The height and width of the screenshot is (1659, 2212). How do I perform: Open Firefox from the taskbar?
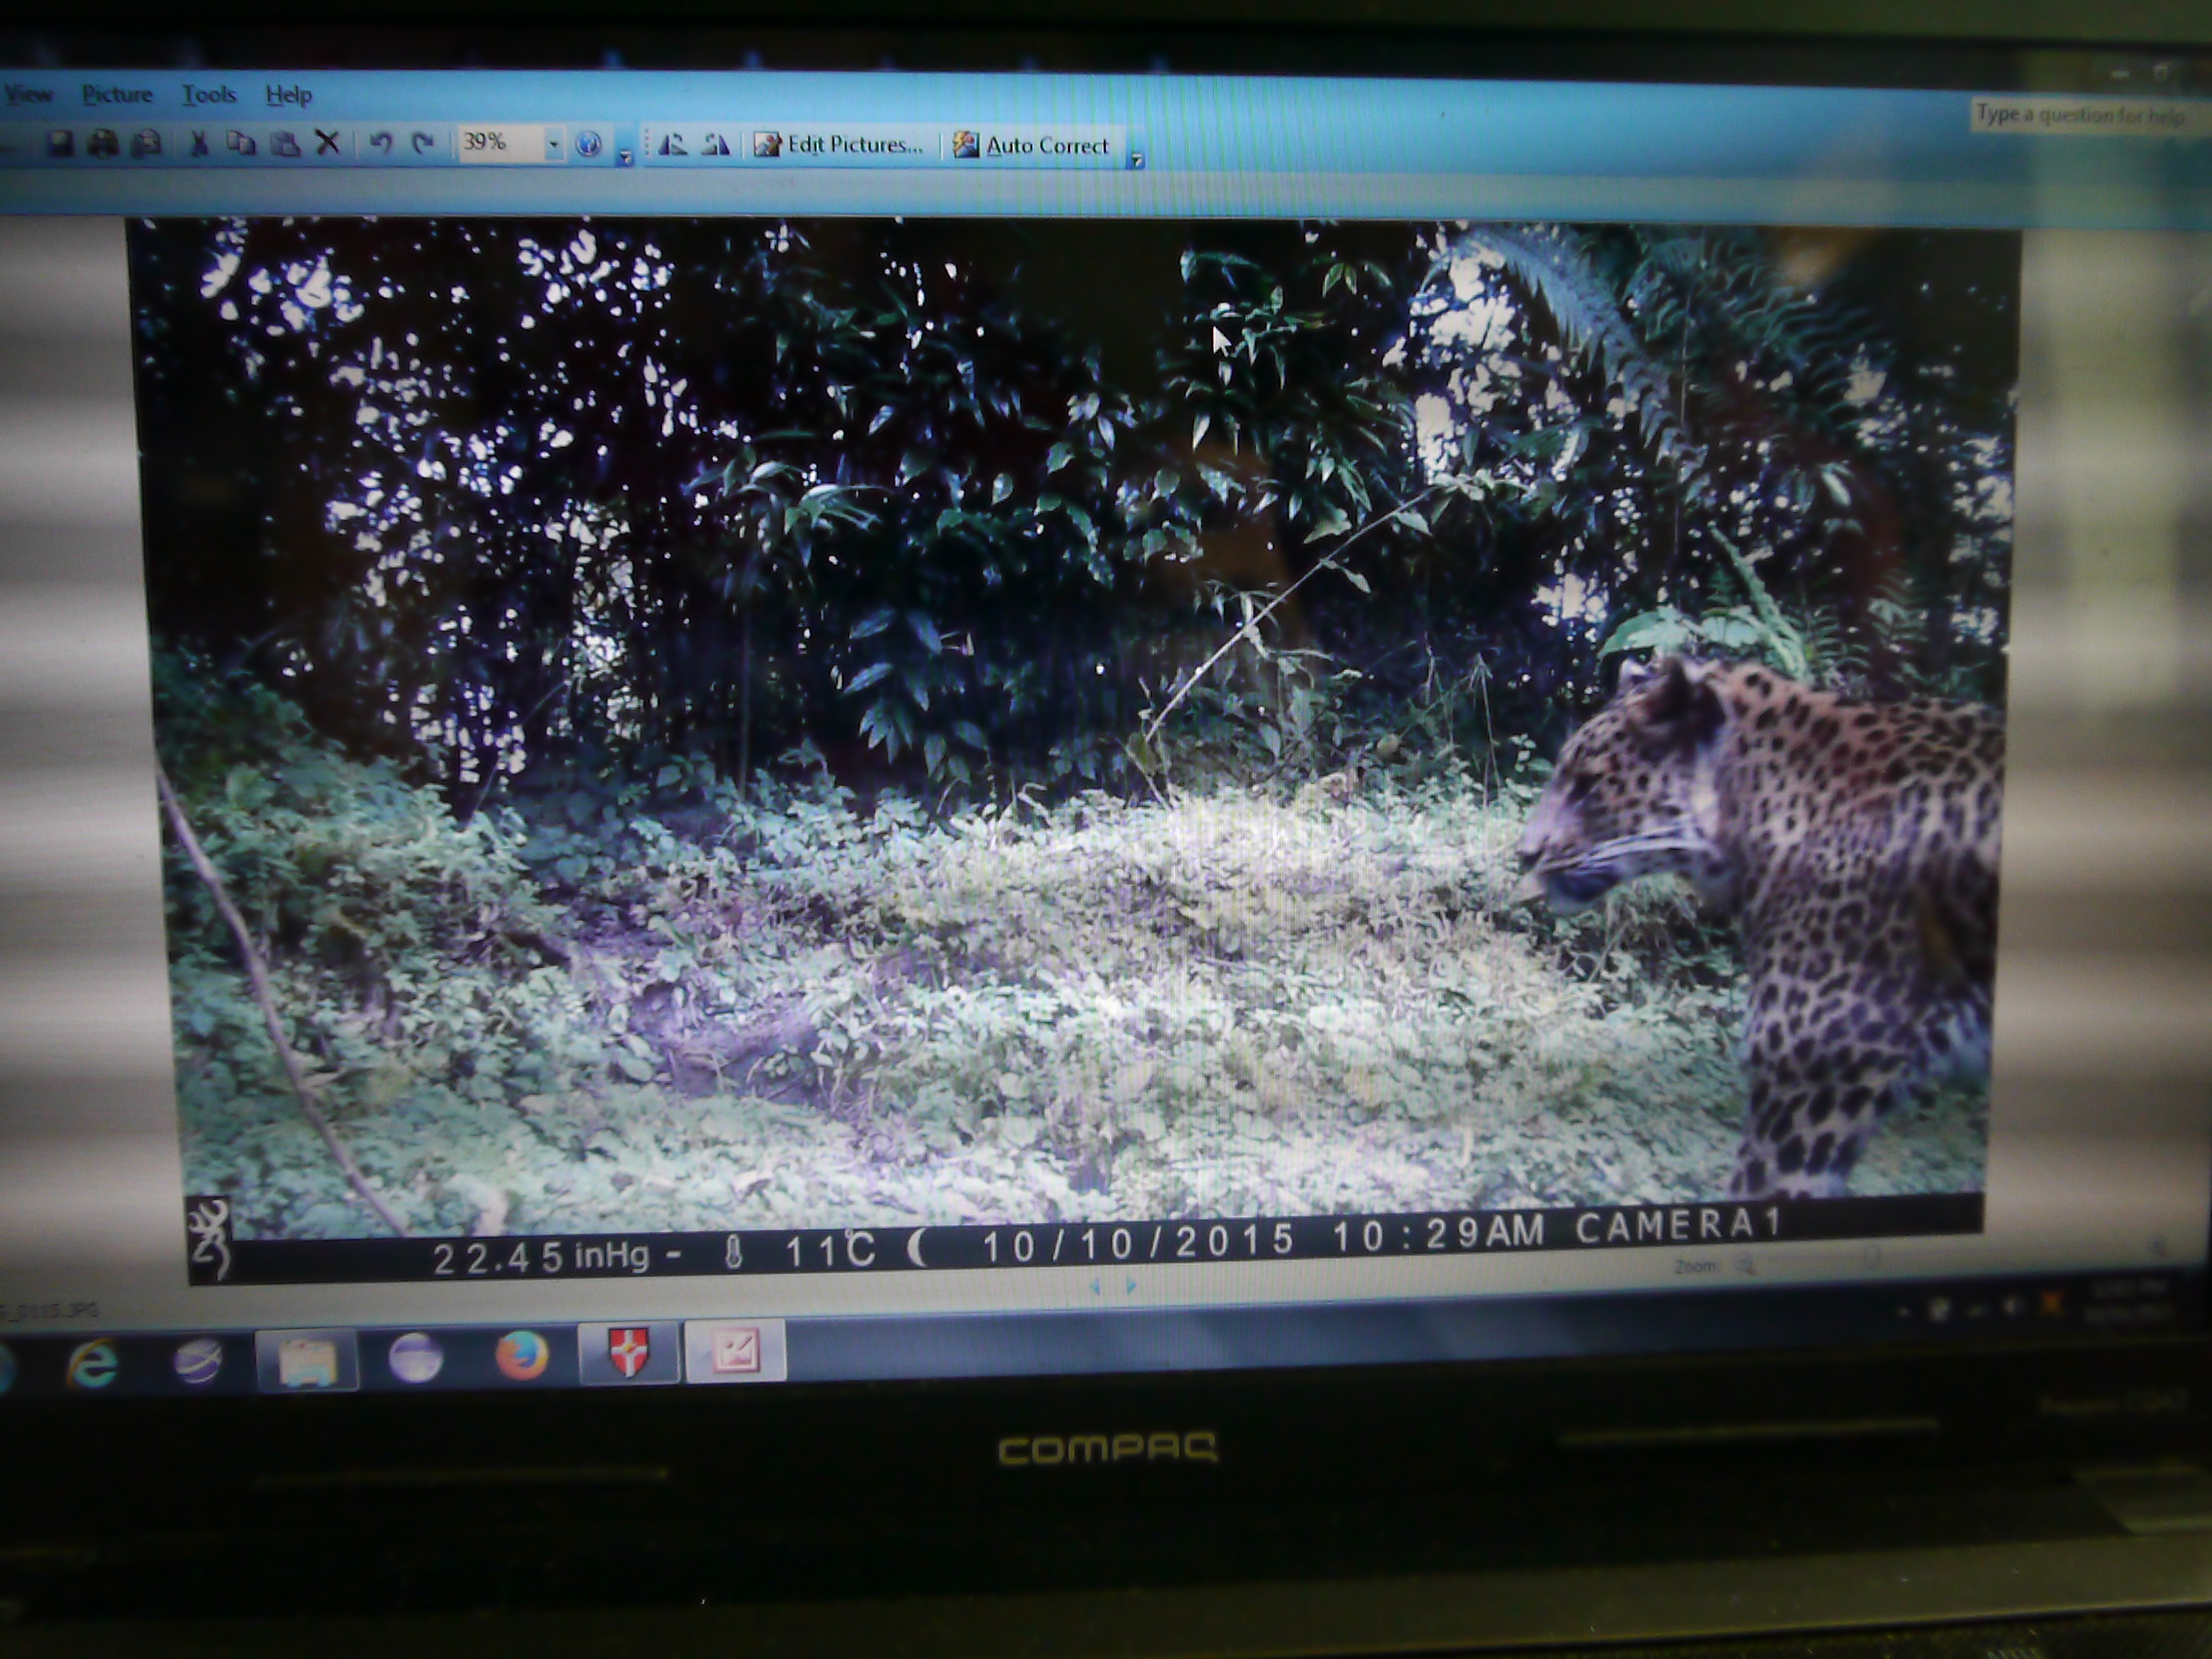click(522, 1356)
